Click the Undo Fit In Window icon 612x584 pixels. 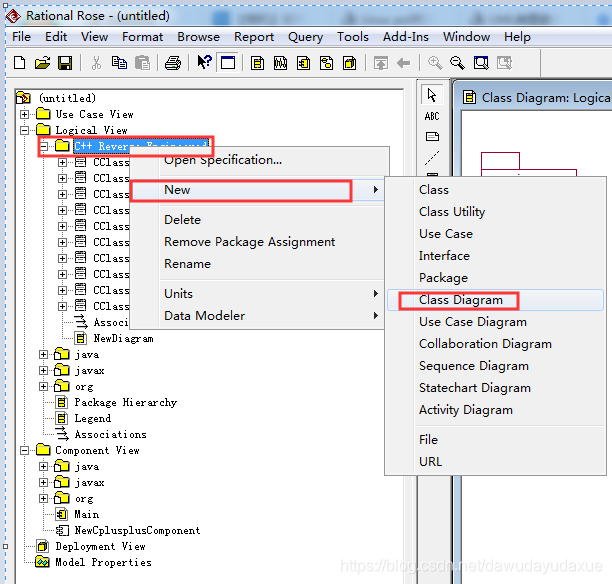point(504,63)
